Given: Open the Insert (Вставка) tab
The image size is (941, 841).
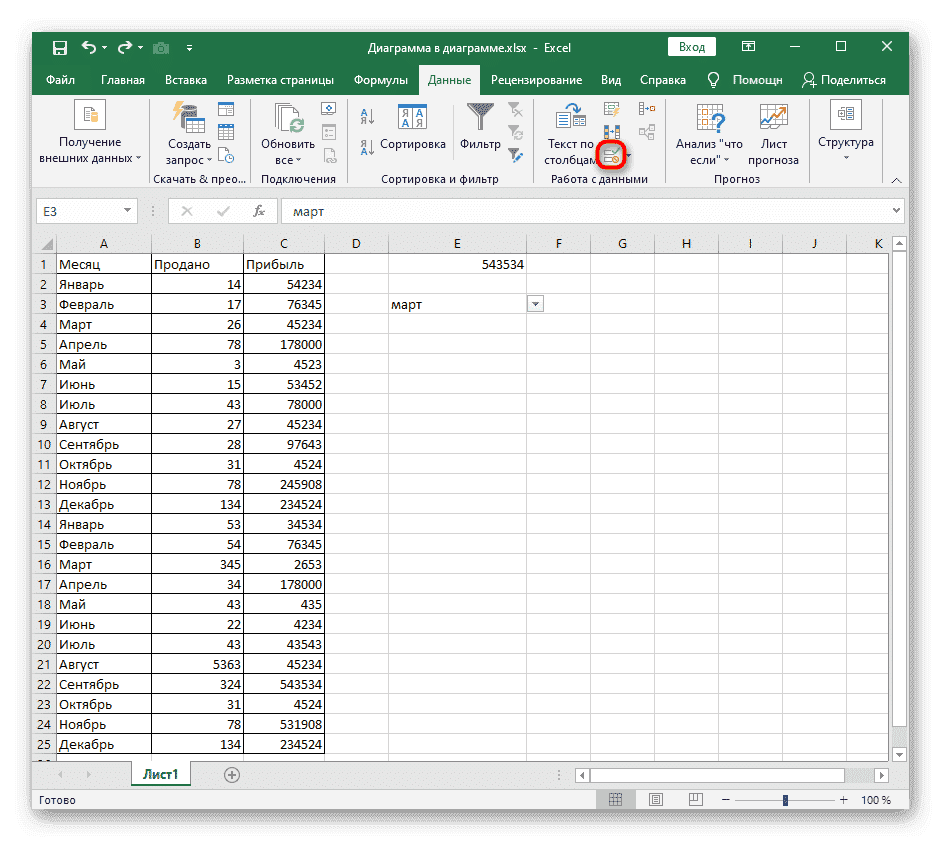Looking at the screenshot, I should tap(186, 80).
